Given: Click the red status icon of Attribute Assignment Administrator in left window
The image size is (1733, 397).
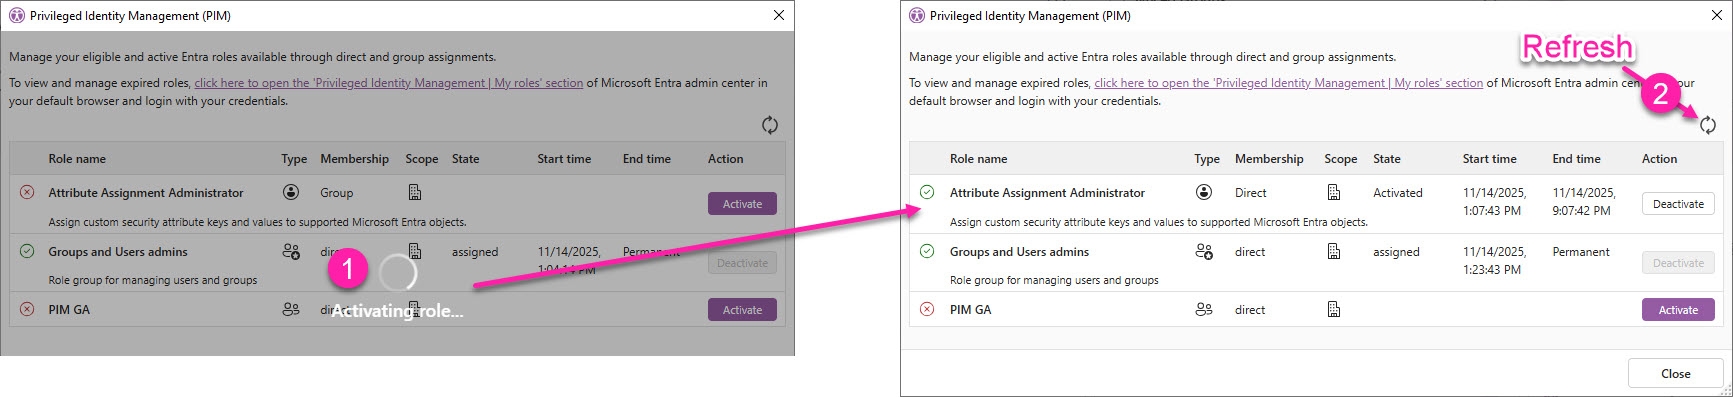Looking at the screenshot, I should tap(27, 192).
